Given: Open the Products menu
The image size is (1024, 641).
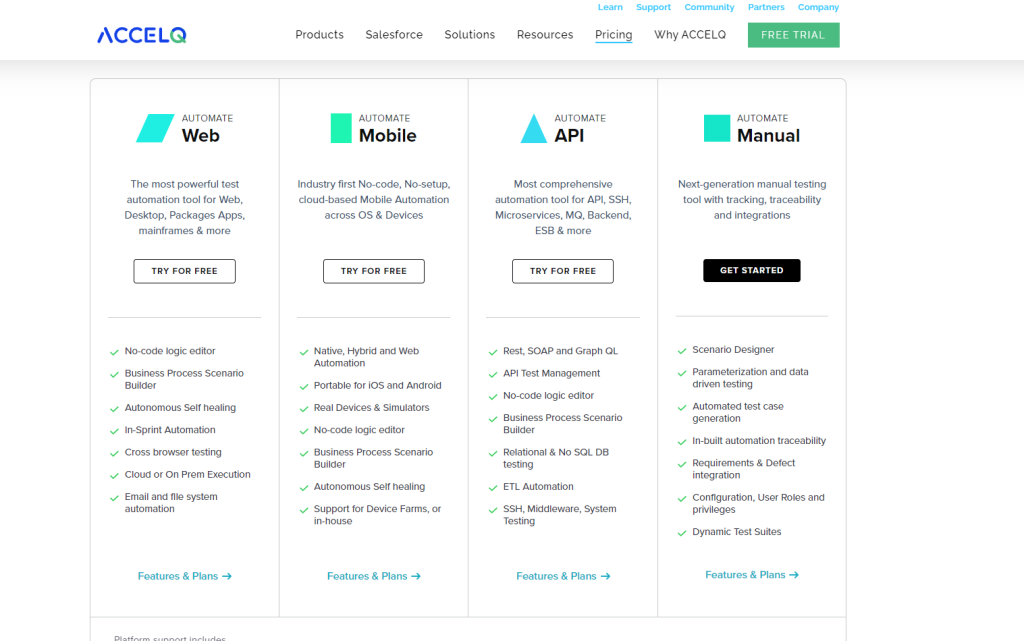Looking at the screenshot, I should 319,35.
